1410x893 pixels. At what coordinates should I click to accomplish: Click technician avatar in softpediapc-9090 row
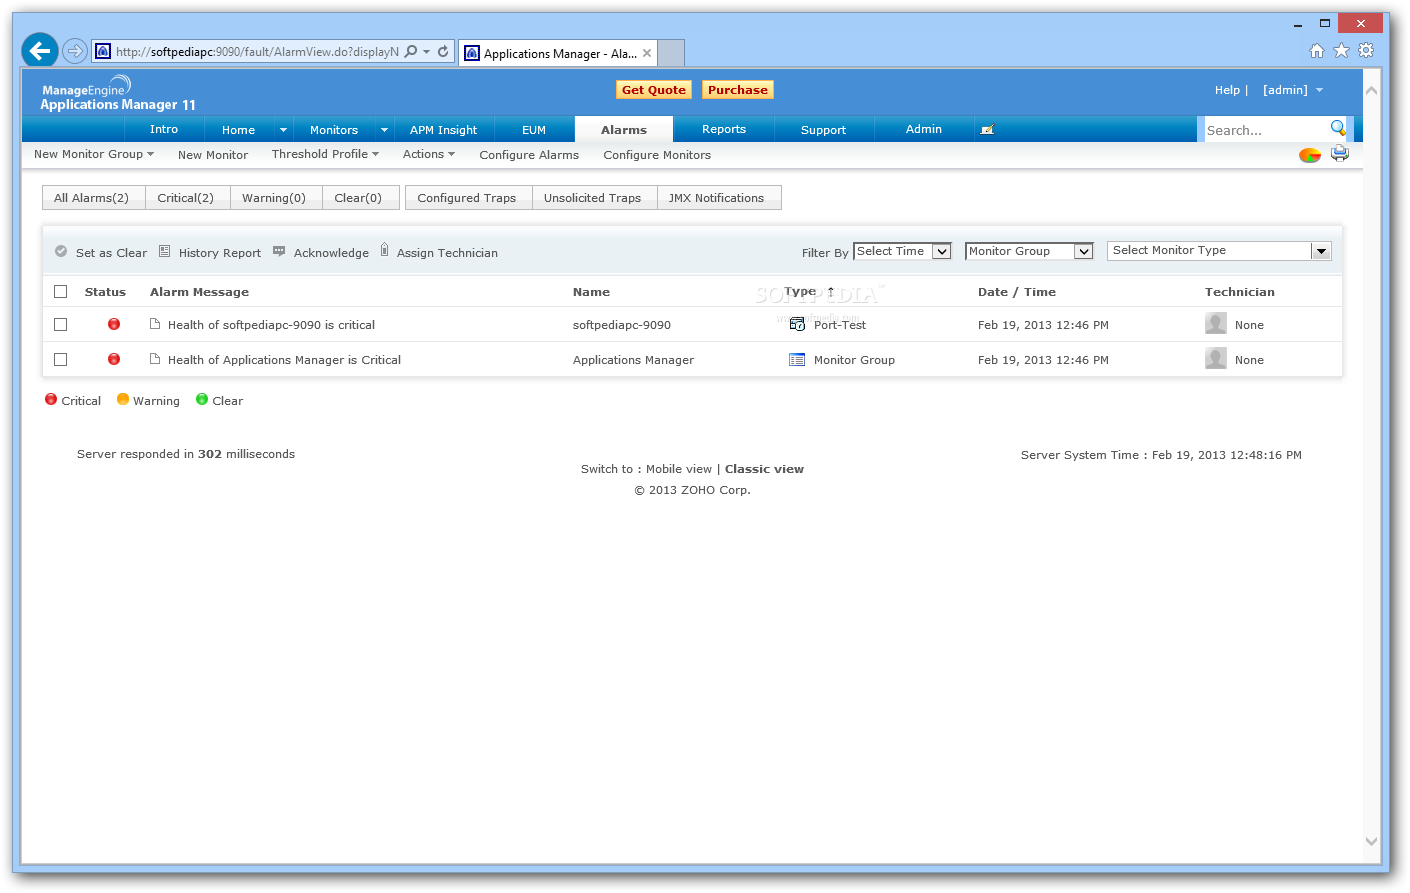(1216, 323)
